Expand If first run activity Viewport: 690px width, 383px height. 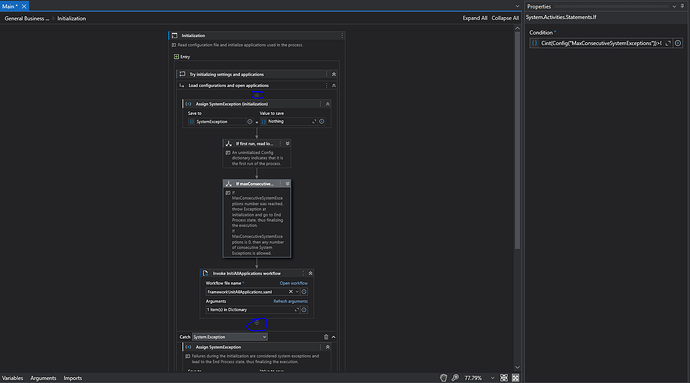click(287, 144)
